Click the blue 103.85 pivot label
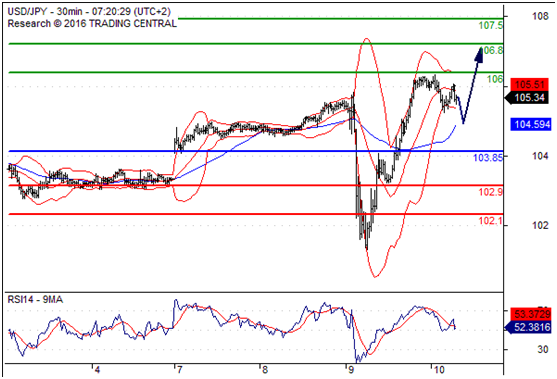This screenshot has width=557, height=379. [x=488, y=157]
